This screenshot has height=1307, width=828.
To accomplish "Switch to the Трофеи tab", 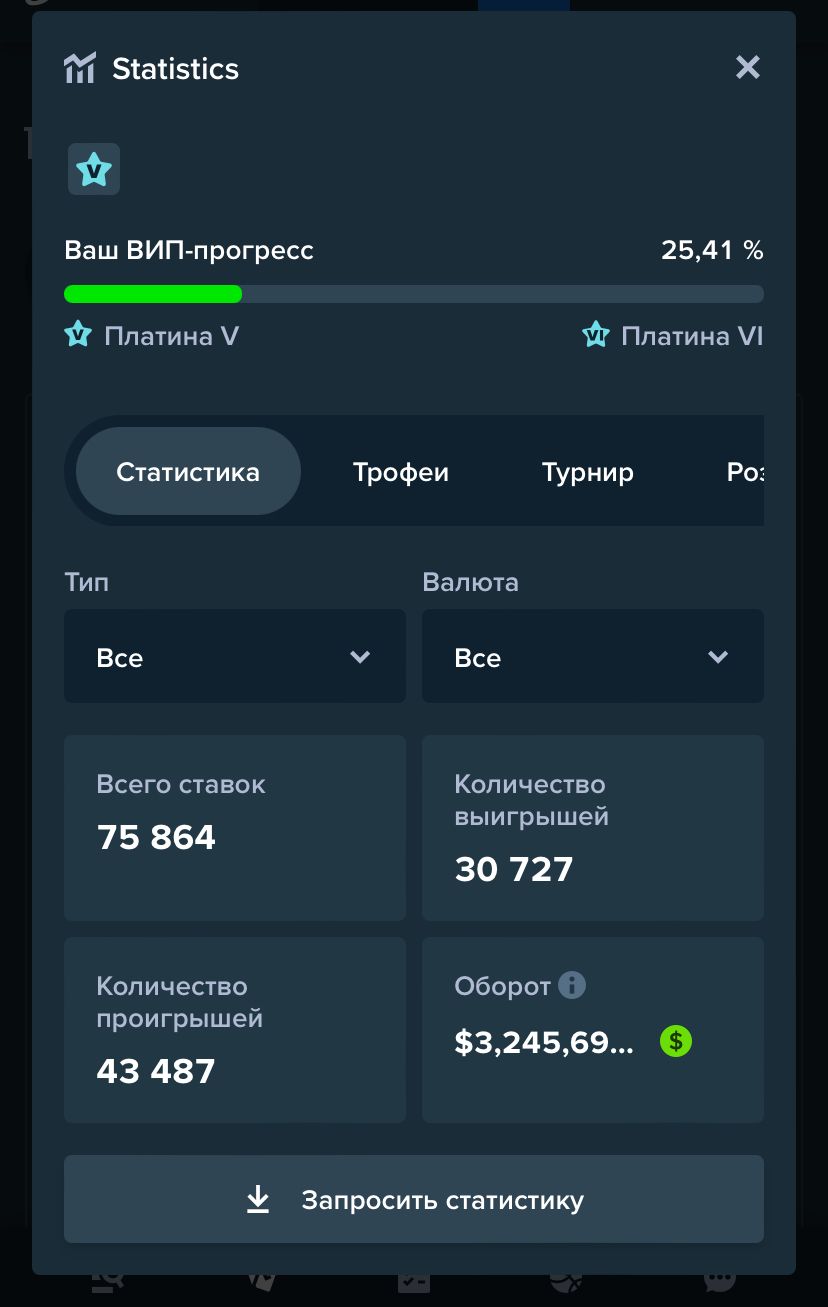I will [x=401, y=472].
